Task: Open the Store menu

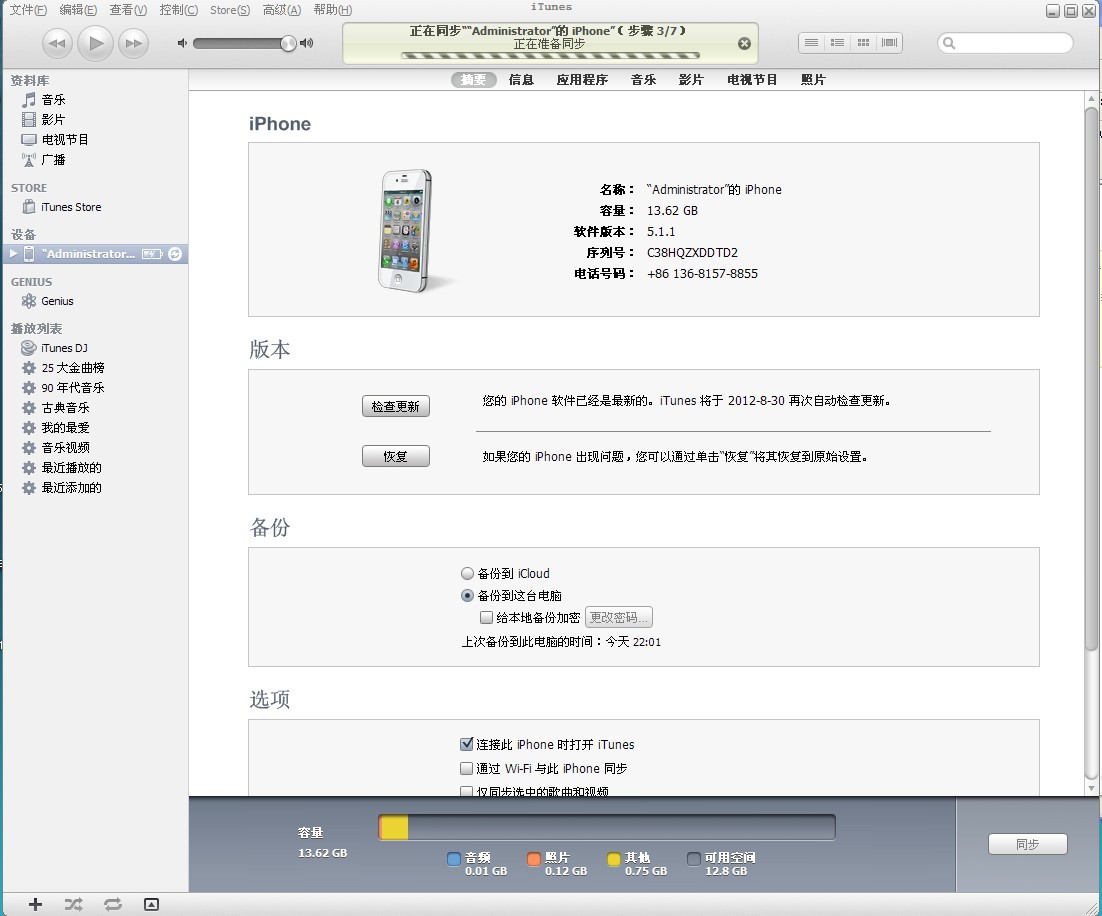Action: (229, 10)
